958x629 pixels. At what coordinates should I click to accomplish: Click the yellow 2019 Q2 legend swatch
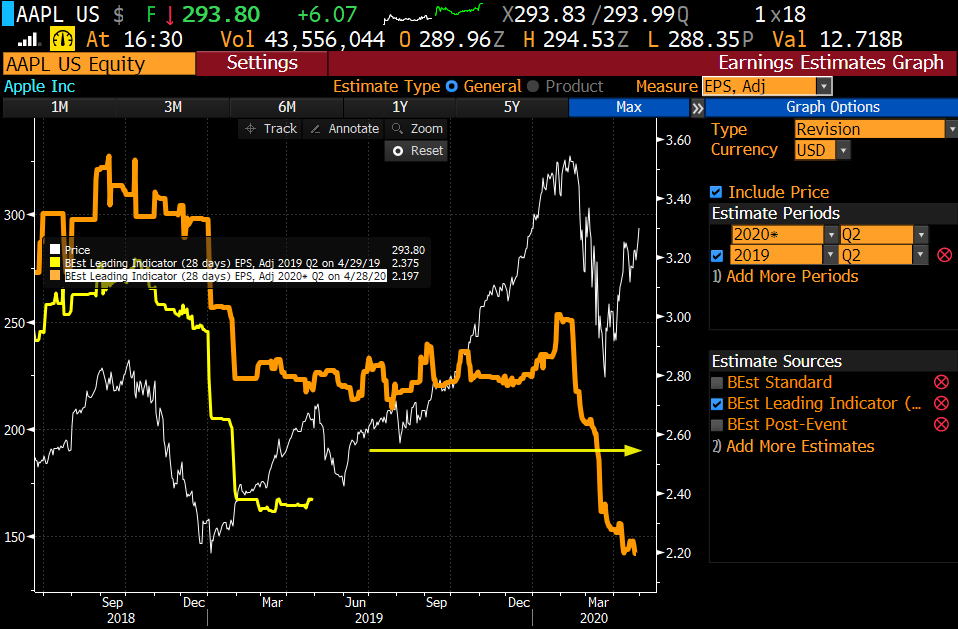coord(55,263)
